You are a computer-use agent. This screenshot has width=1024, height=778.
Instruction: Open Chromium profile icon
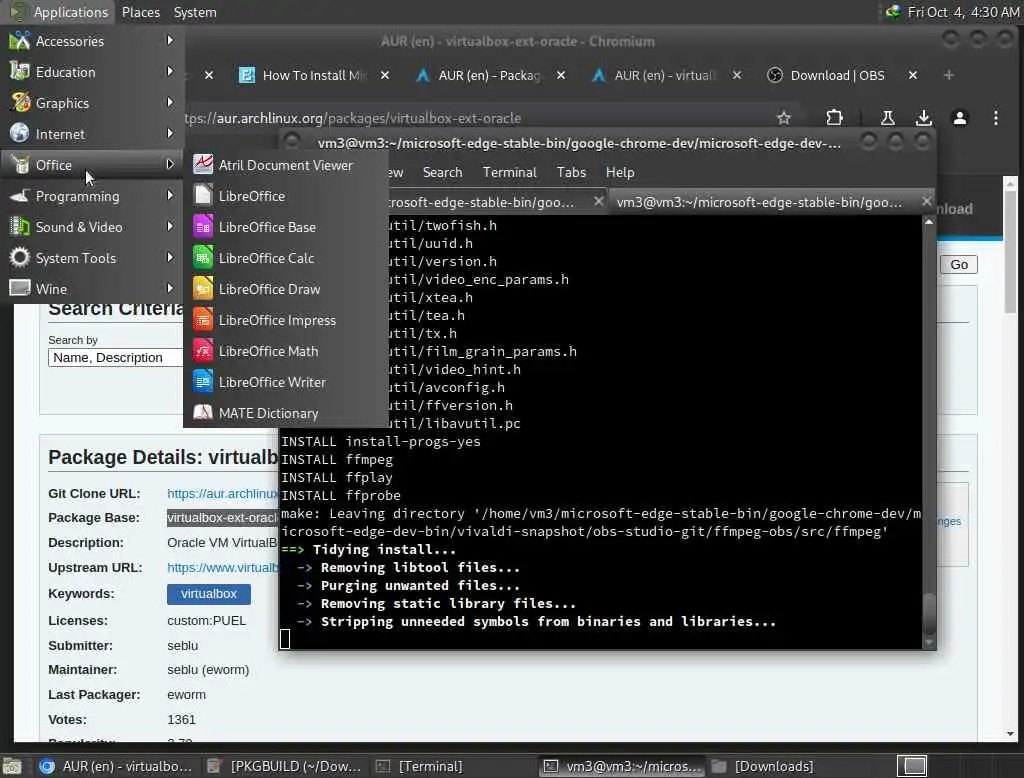tap(959, 118)
